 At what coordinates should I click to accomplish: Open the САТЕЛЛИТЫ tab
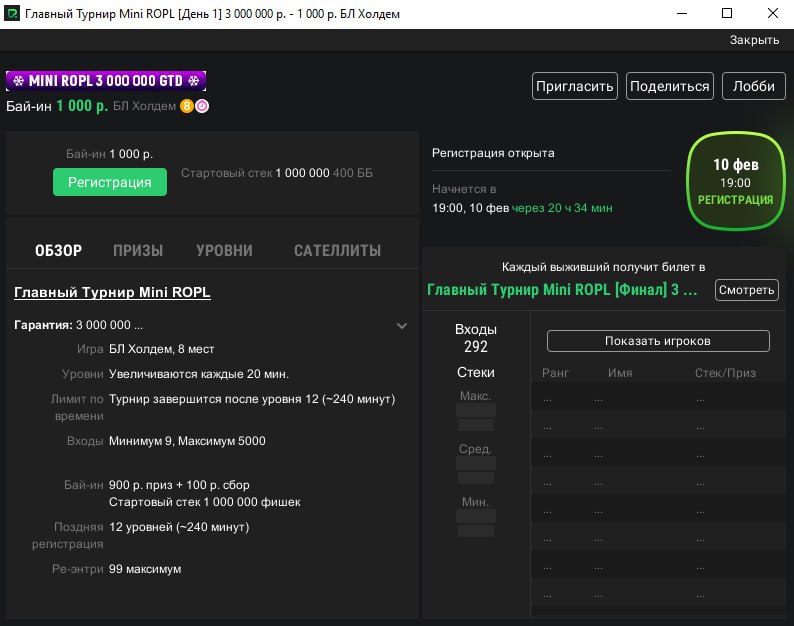click(x=337, y=250)
